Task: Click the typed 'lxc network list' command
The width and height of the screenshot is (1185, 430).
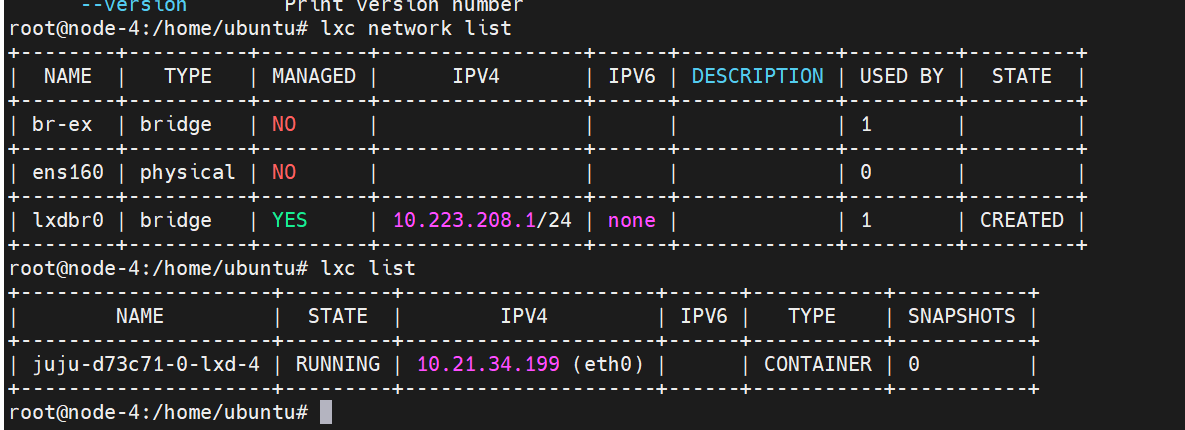Action: point(415,28)
